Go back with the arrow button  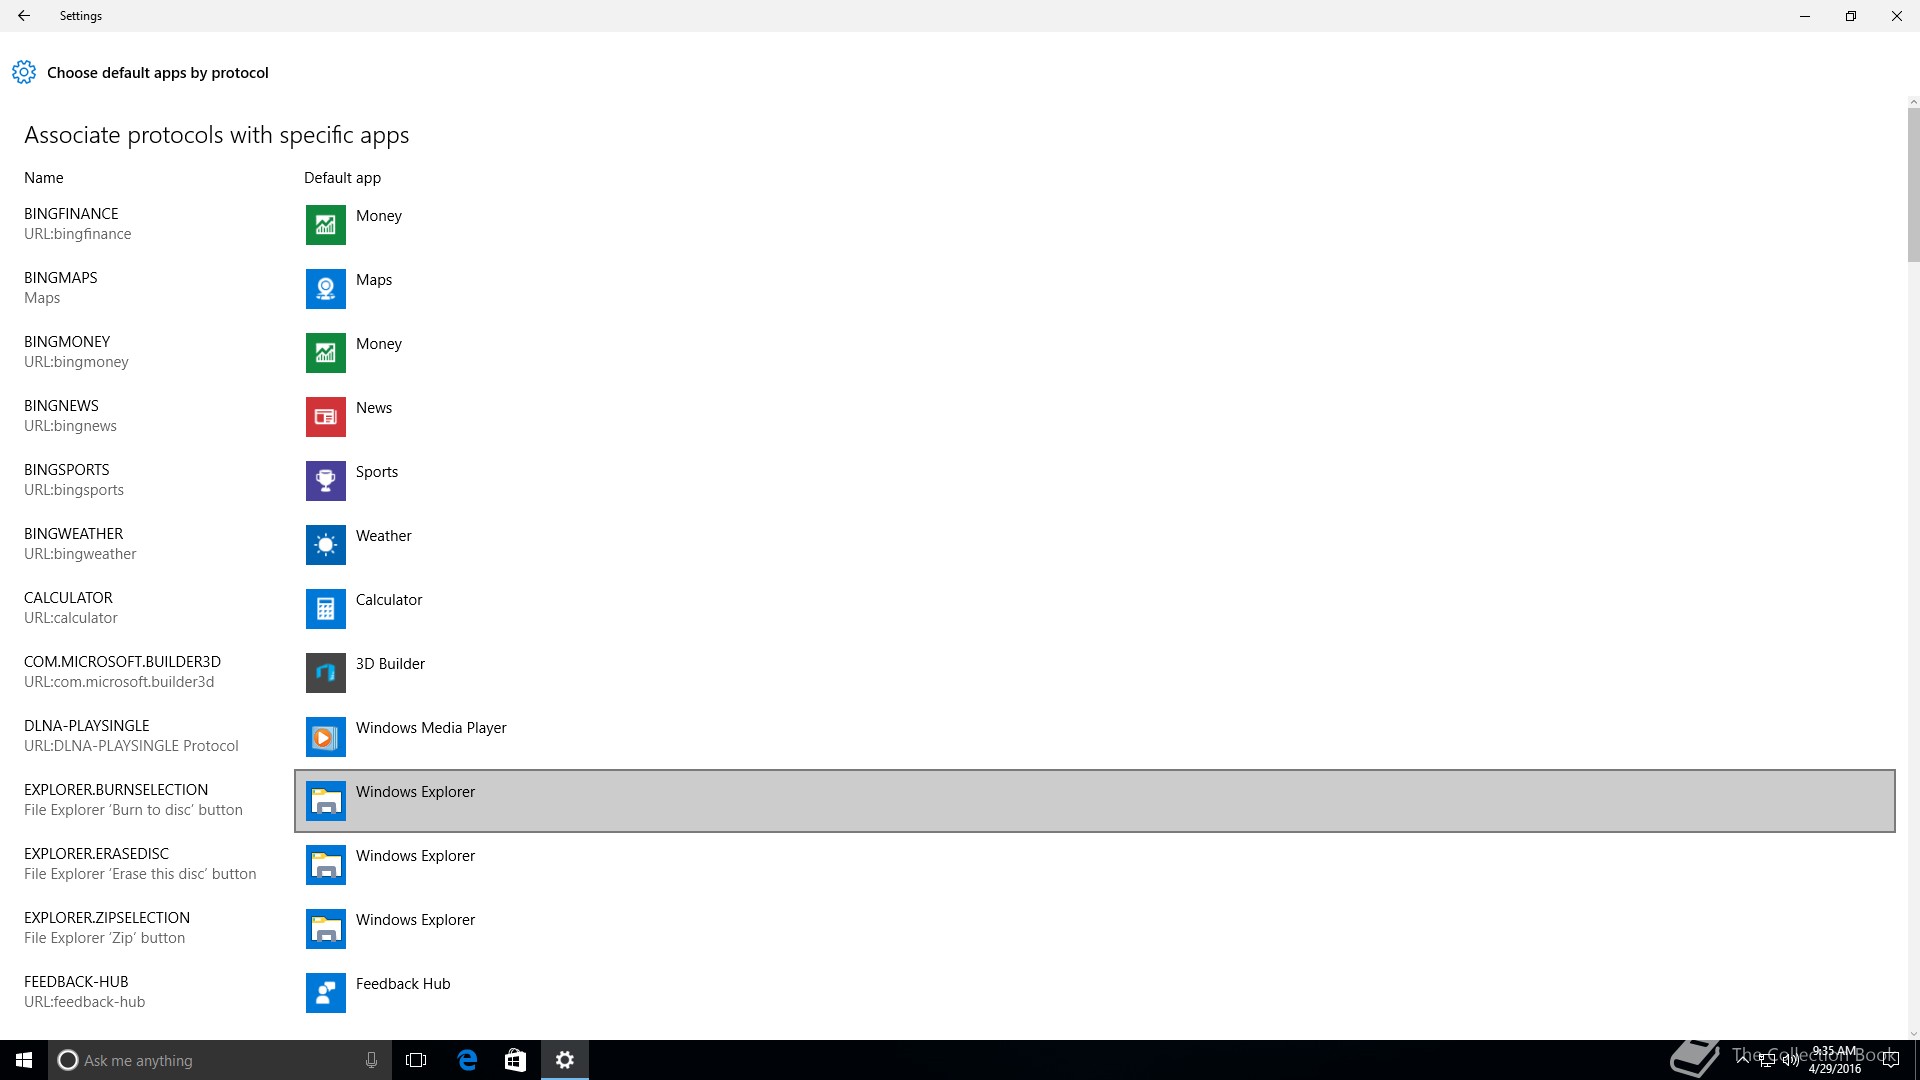point(24,16)
